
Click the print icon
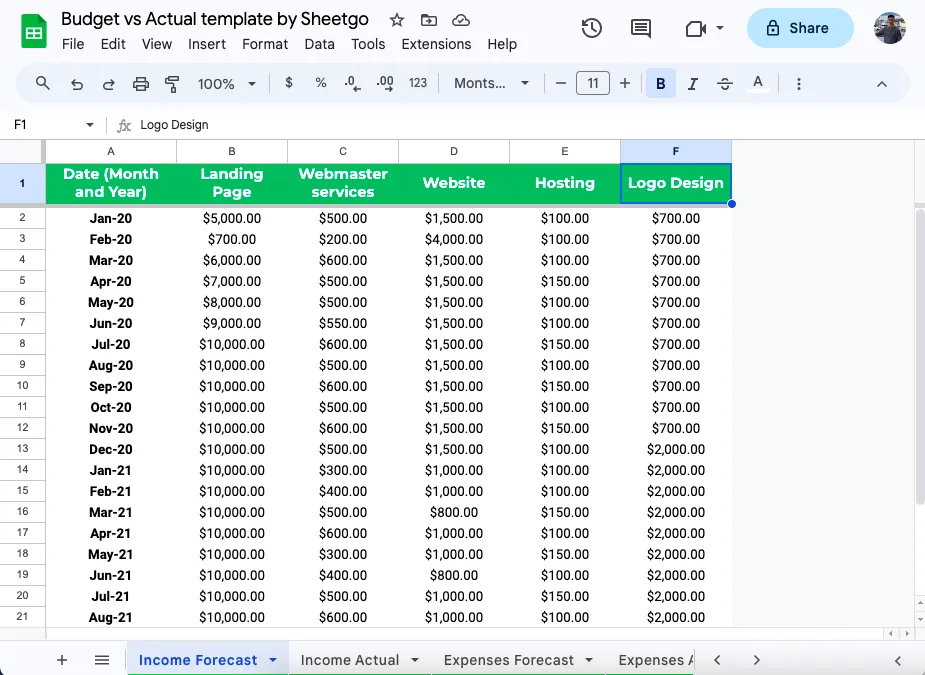(140, 84)
